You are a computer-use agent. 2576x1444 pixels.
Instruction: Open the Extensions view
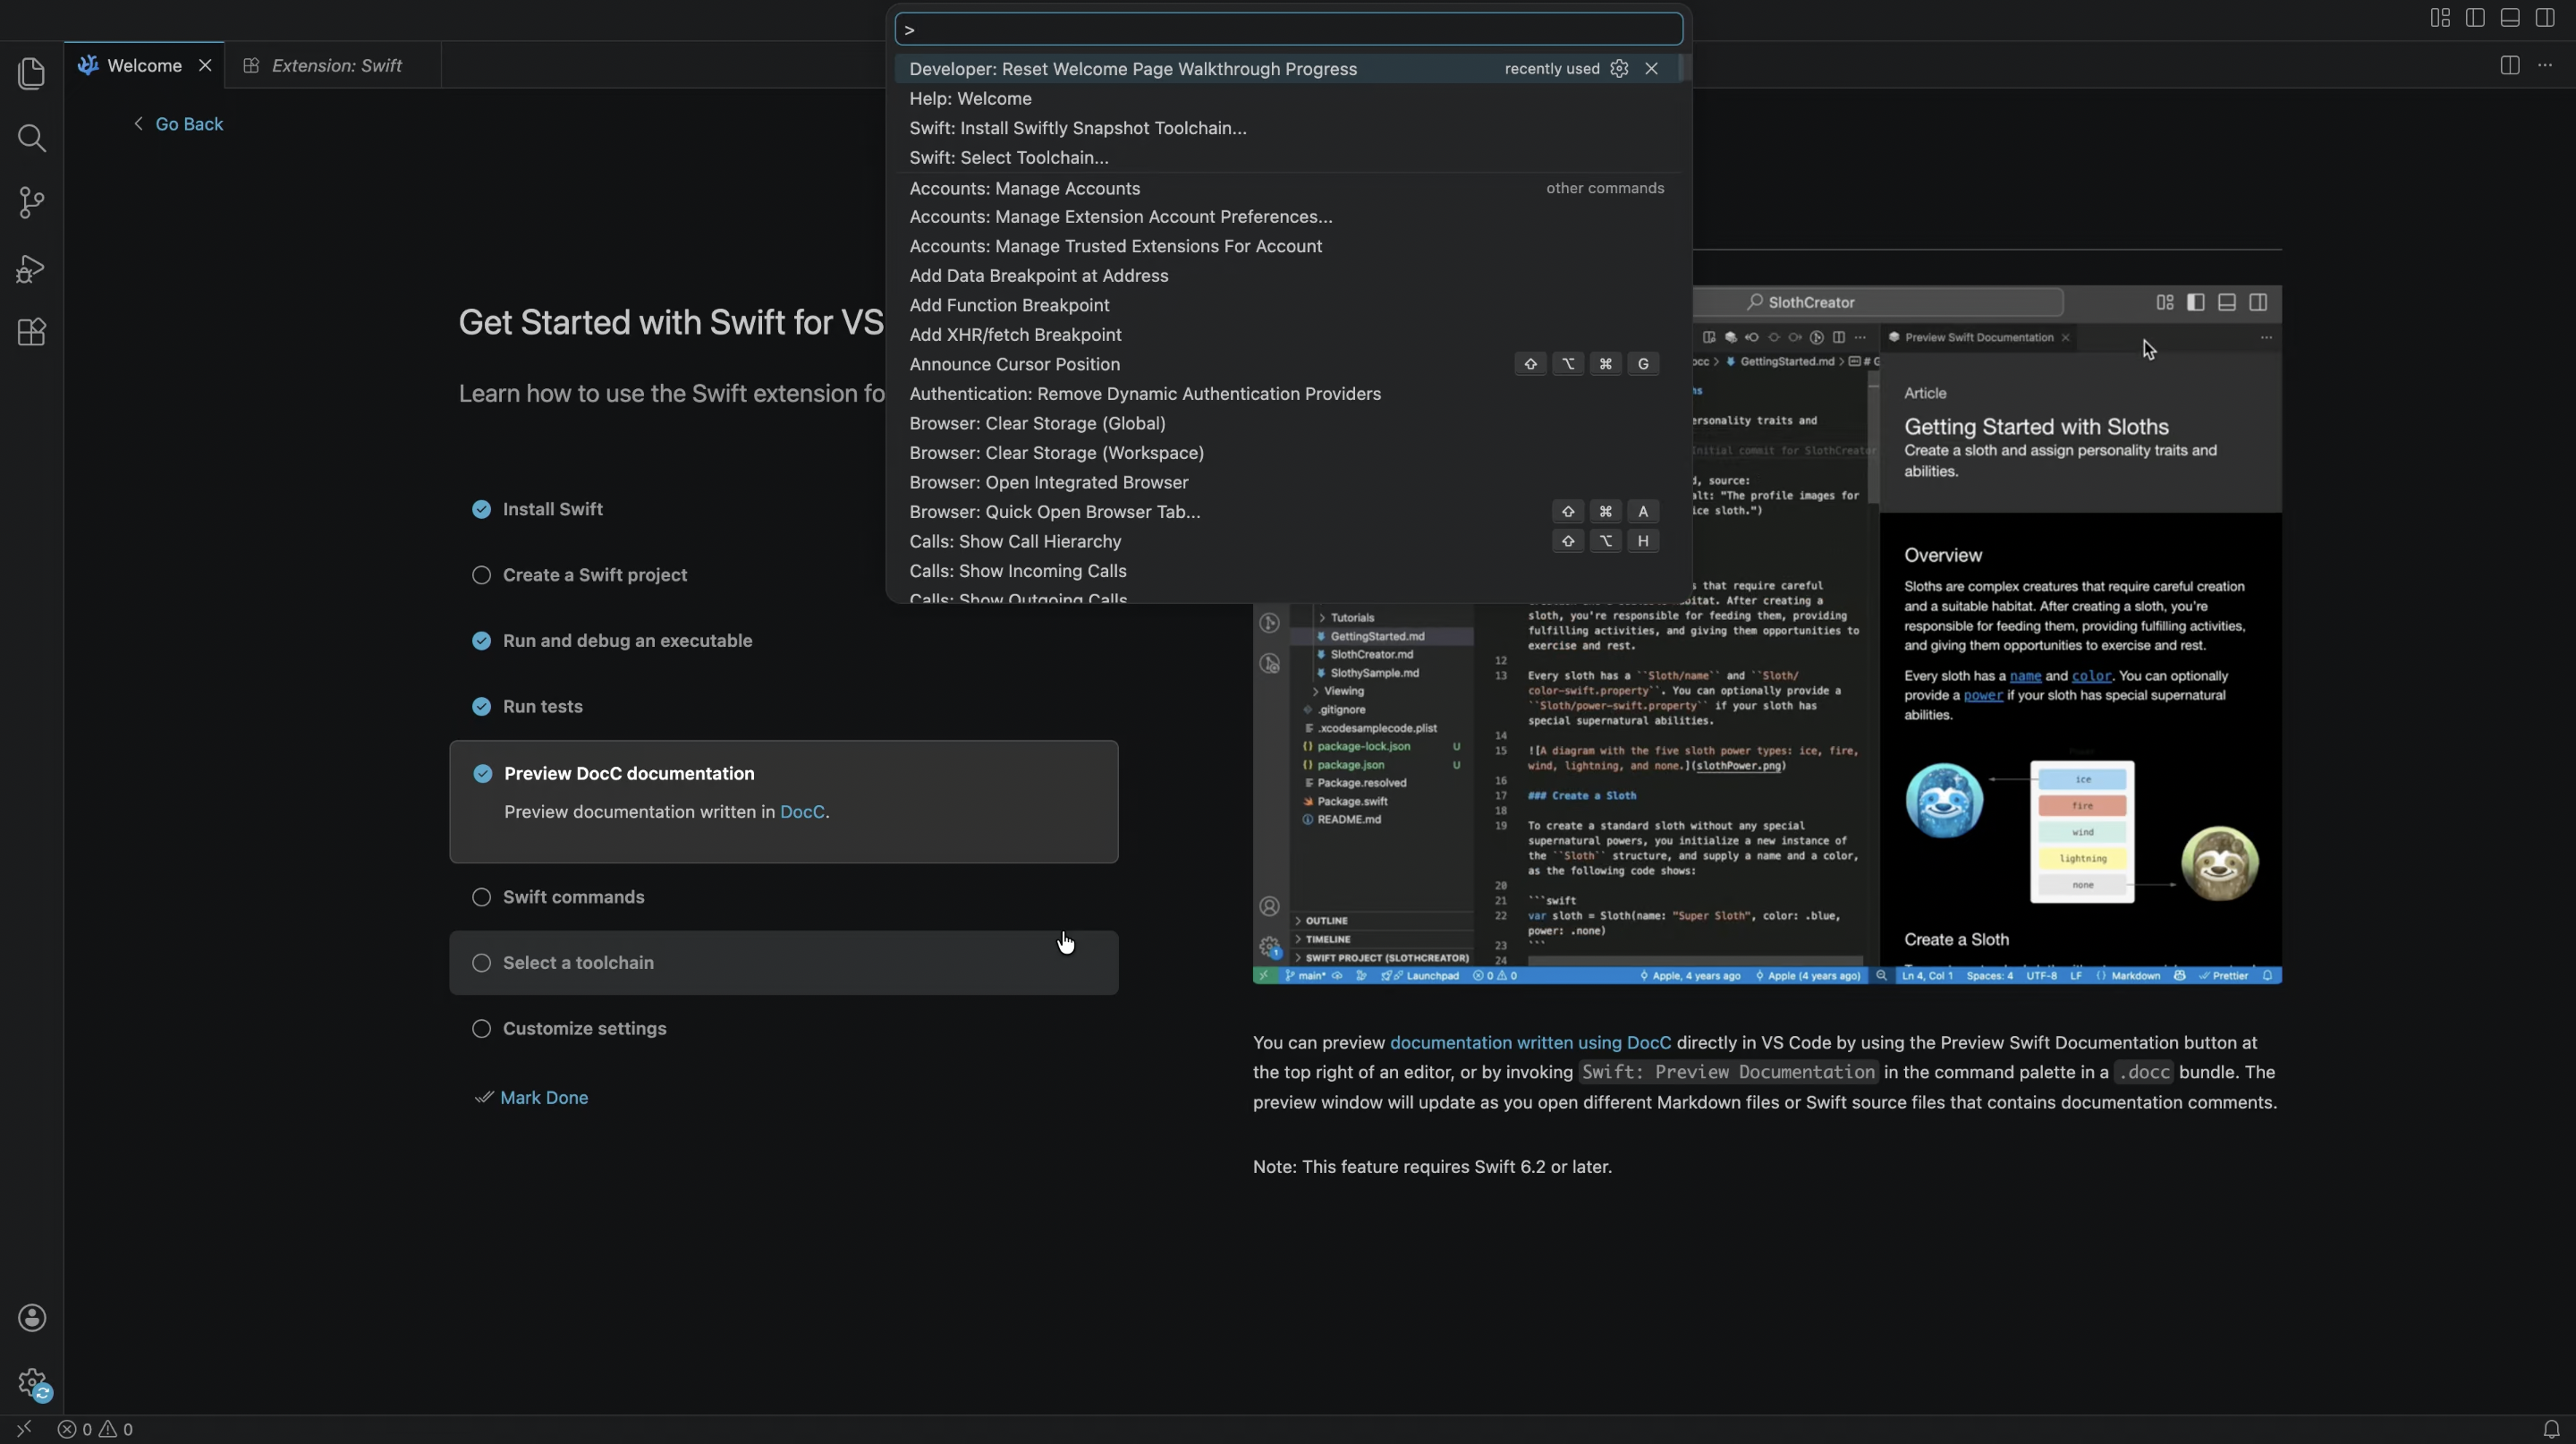pos(32,332)
